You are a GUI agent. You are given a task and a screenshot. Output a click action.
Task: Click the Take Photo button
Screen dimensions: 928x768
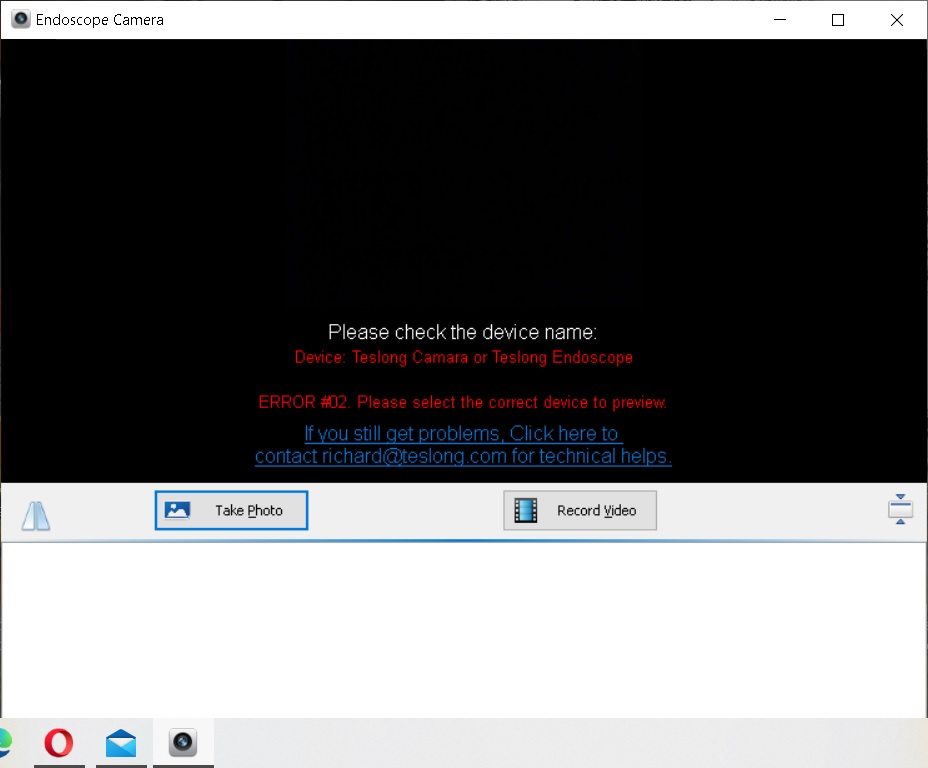[x=231, y=510]
